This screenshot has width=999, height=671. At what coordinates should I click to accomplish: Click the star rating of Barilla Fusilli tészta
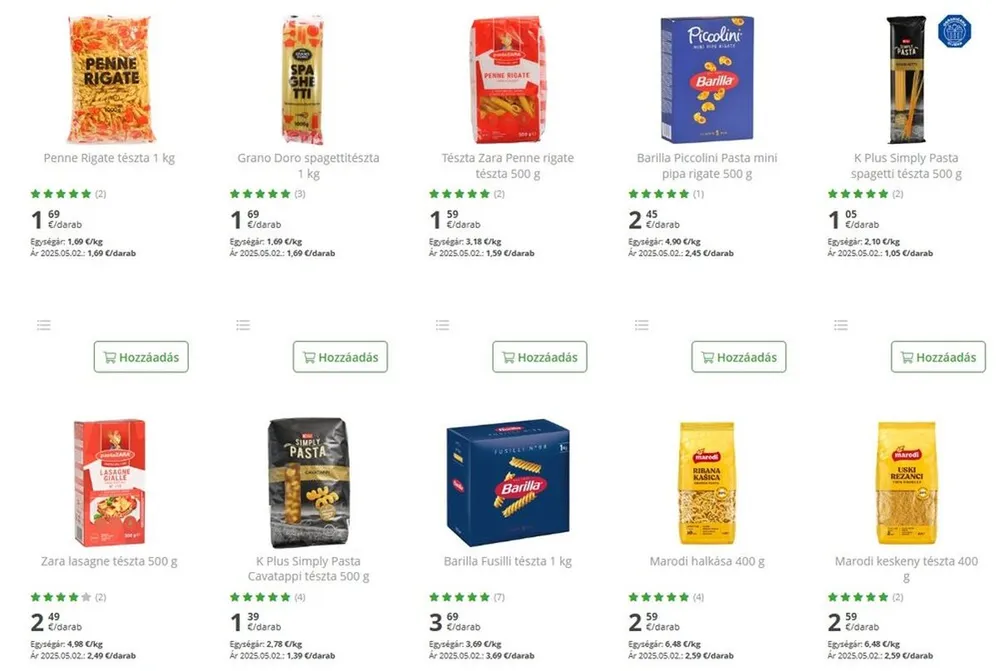(x=460, y=597)
